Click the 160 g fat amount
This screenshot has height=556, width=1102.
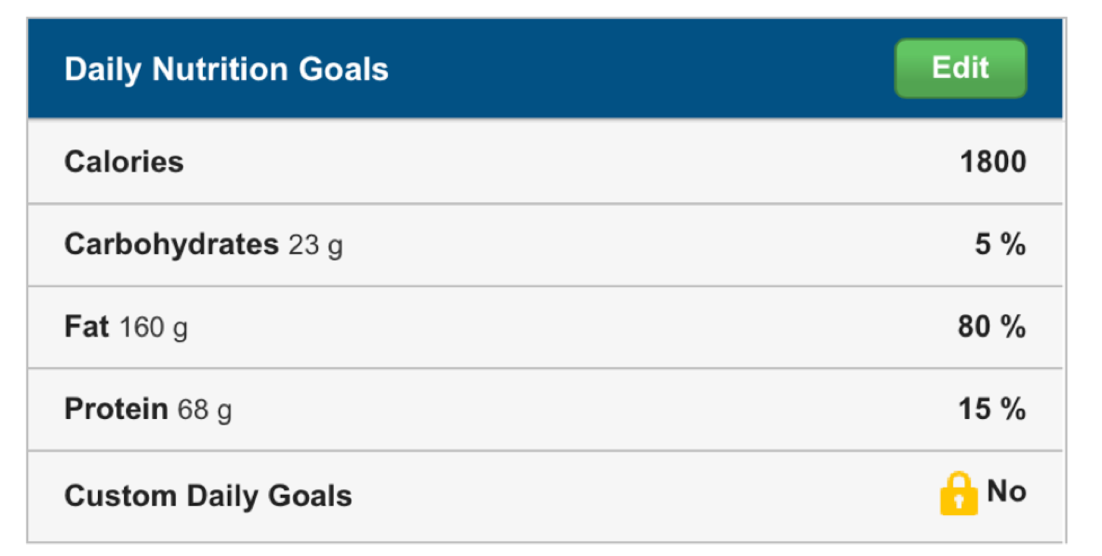click(x=153, y=328)
